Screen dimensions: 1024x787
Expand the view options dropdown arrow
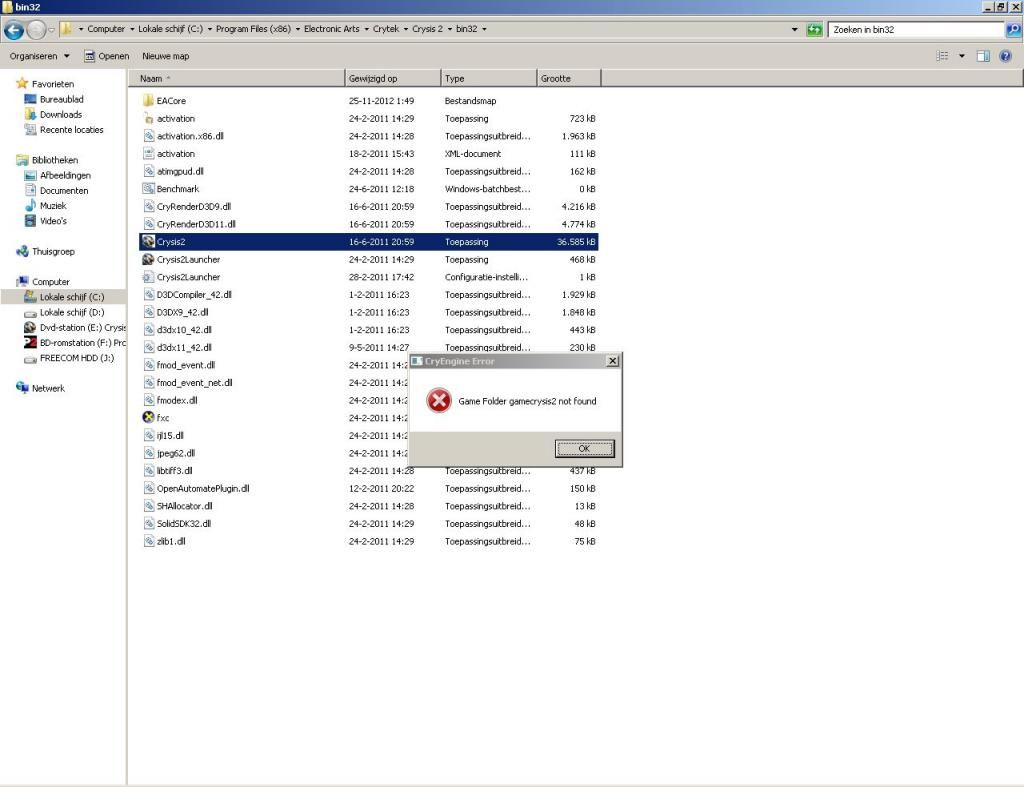click(x=962, y=56)
